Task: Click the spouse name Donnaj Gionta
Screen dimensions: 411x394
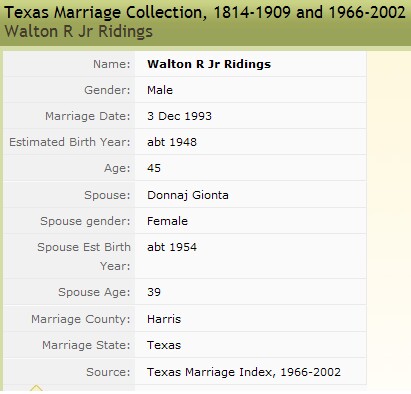Action: coord(188,195)
